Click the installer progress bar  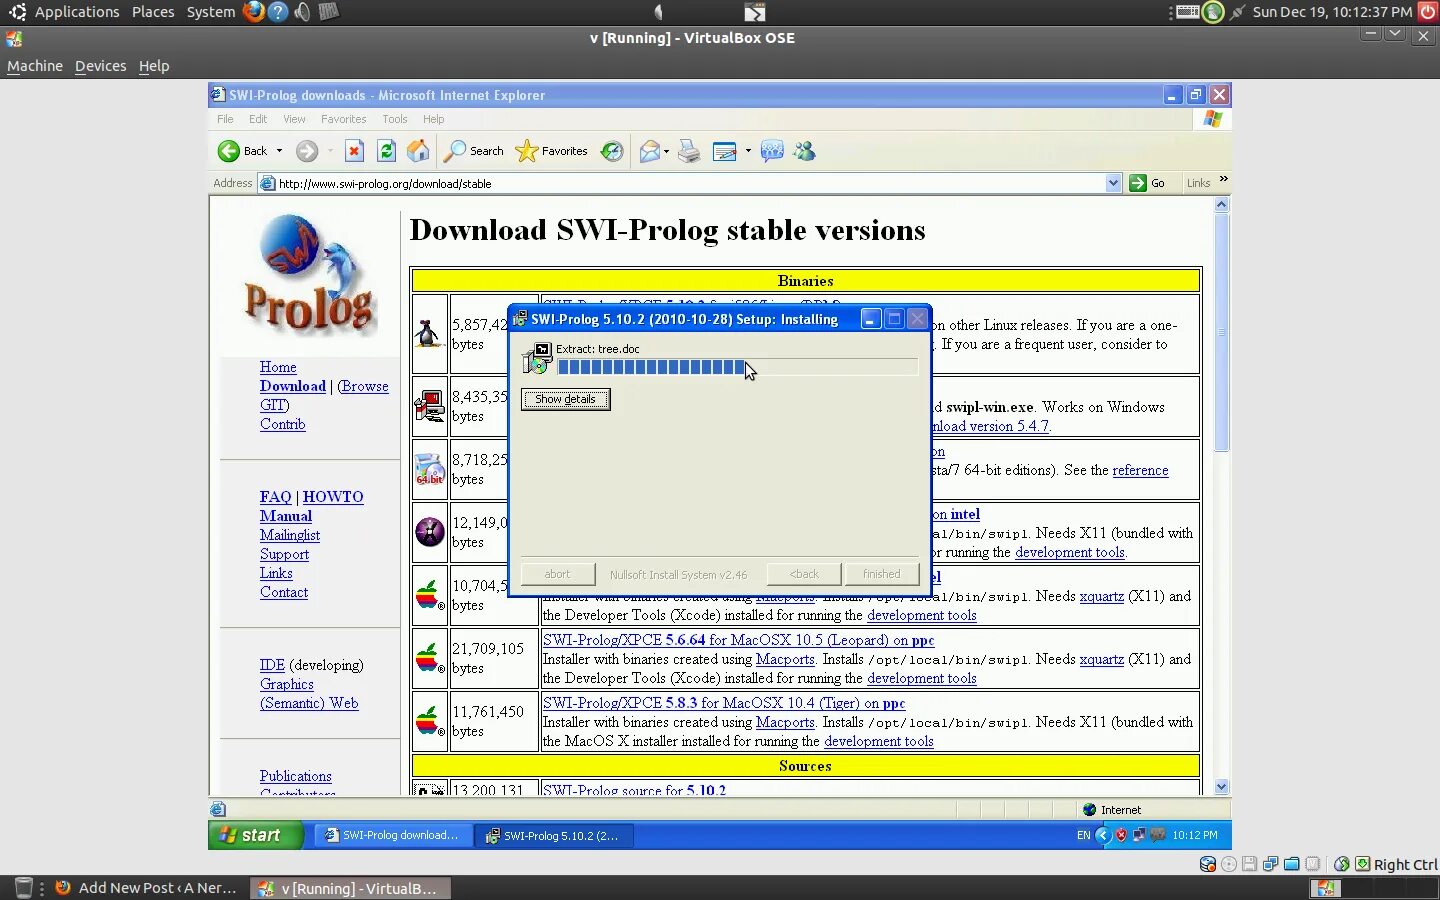coord(736,367)
